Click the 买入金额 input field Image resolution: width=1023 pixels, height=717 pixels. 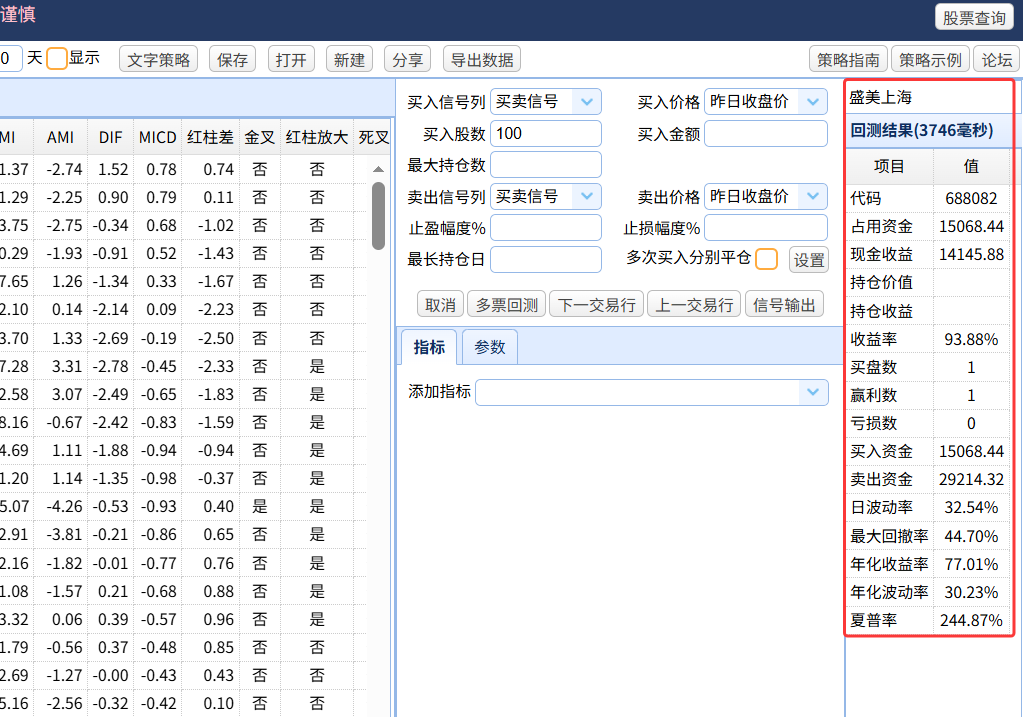coord(766,134)
